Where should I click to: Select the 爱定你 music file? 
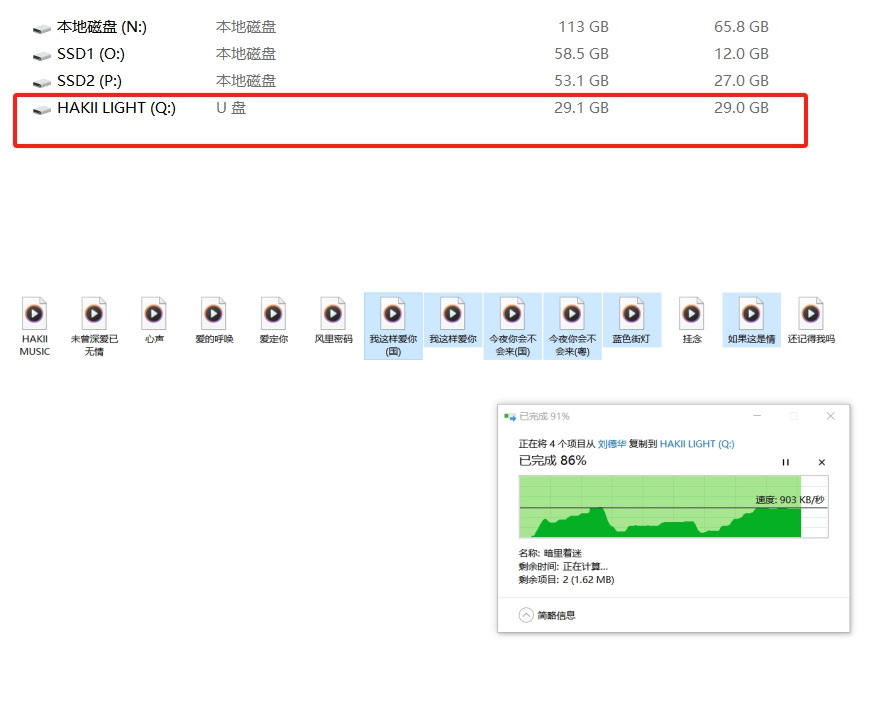coord(273,314)
